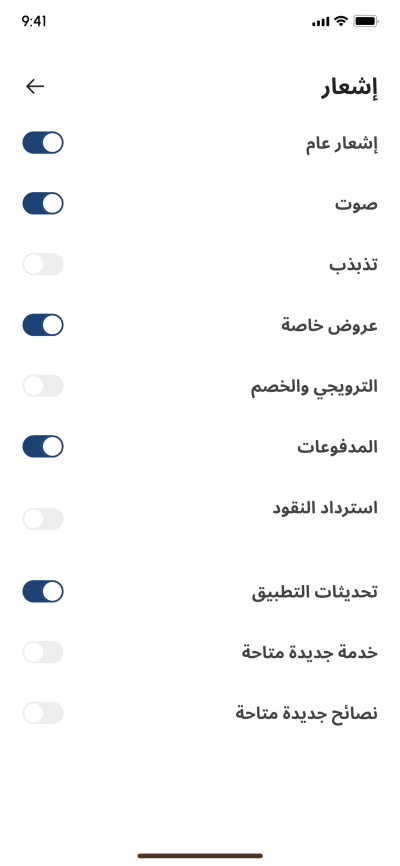Tap the صوت setting label
The height and width of the screenshot is (866, 400).
pos(356,204)
